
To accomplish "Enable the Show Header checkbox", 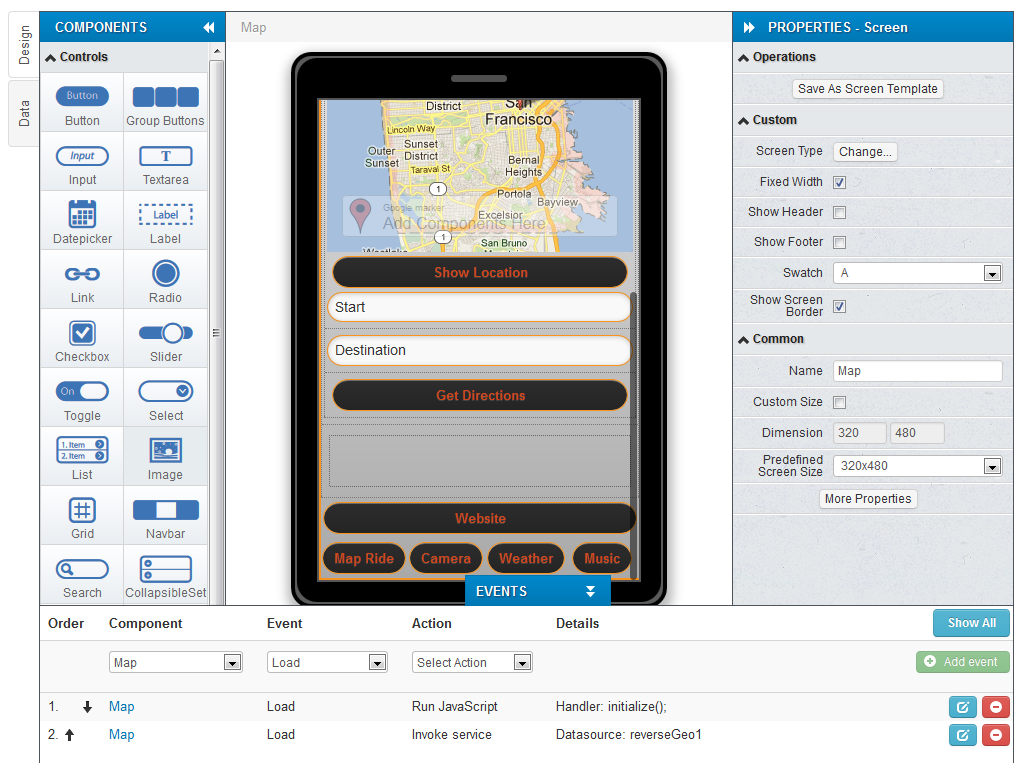I will click(x=840, y=212).
